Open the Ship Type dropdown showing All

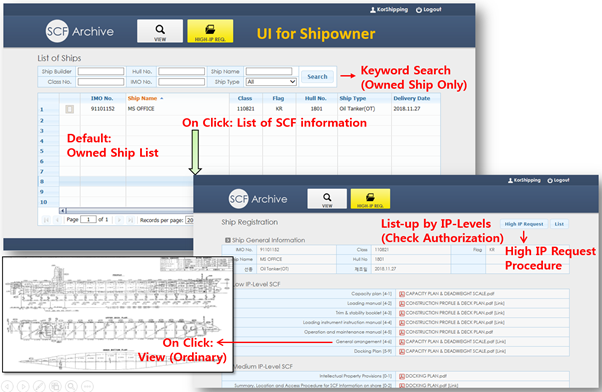(271, 82)
